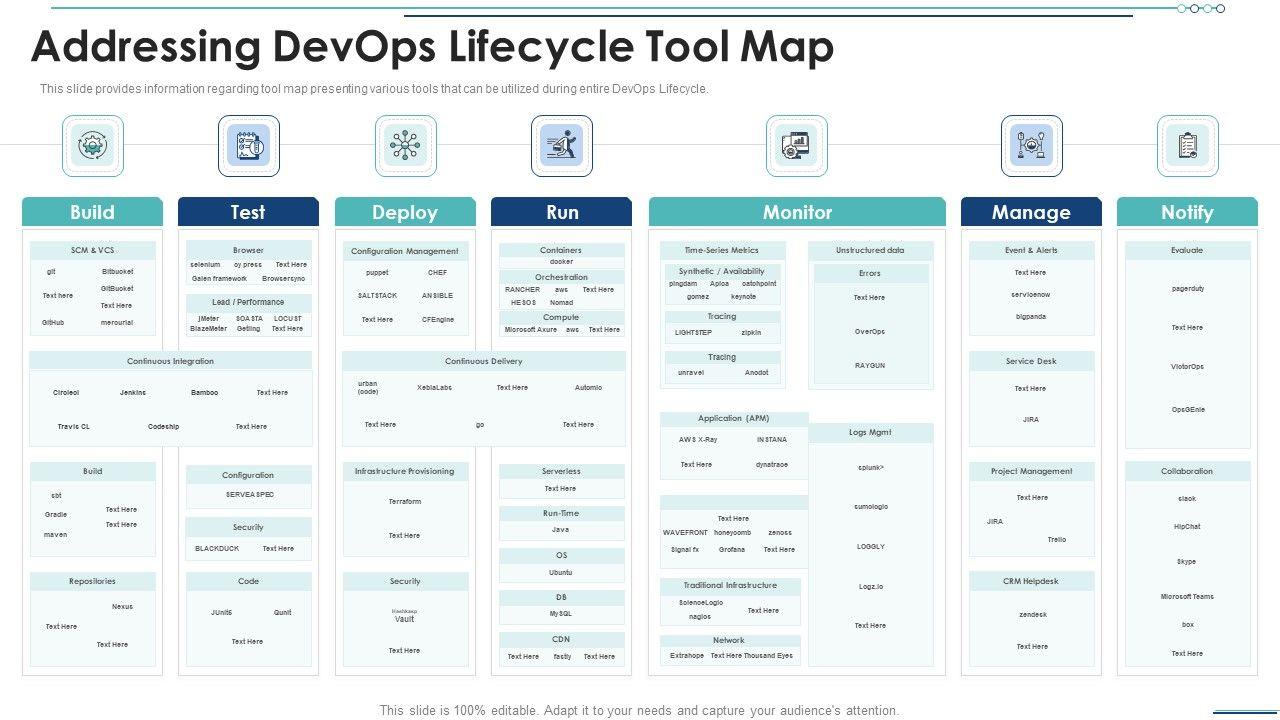Select the 'Vault' tool name

[405, 619]
